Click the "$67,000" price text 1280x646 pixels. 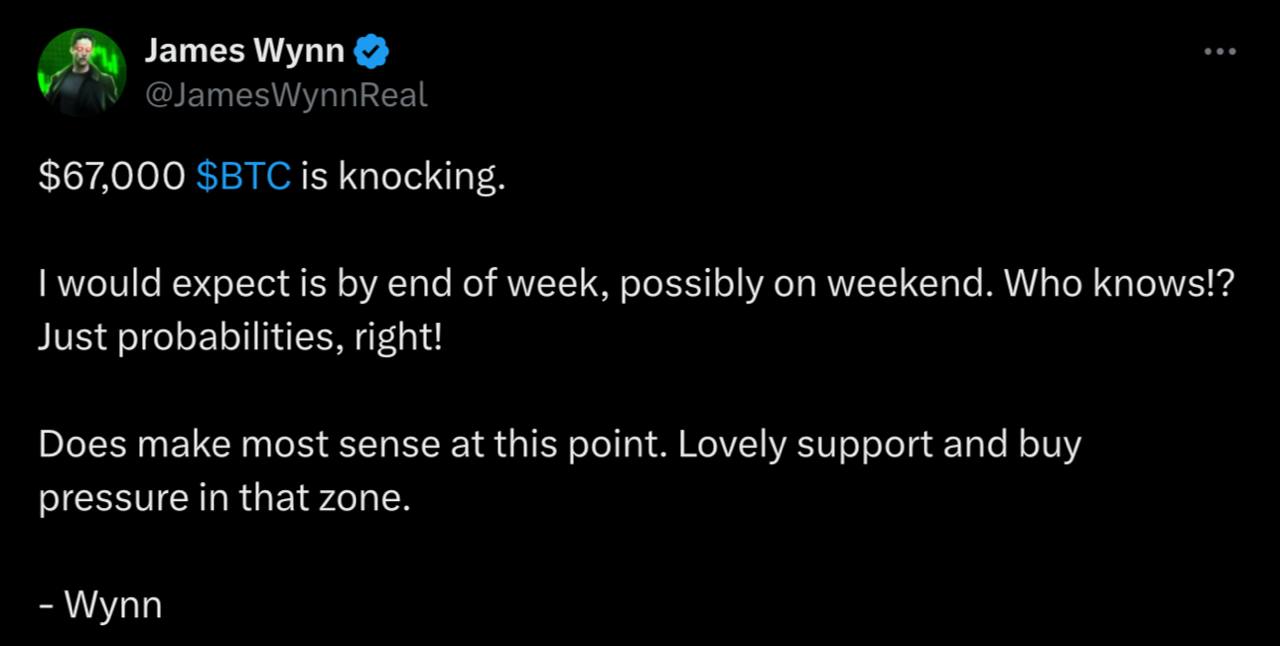(111, 177)
